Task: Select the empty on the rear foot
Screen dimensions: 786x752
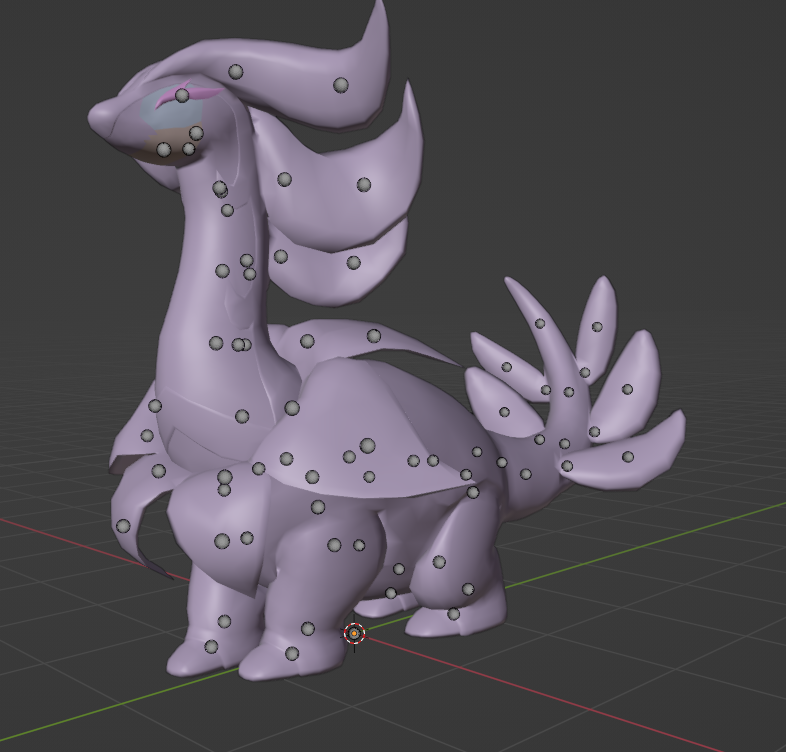Action: (x=453, y=614)
